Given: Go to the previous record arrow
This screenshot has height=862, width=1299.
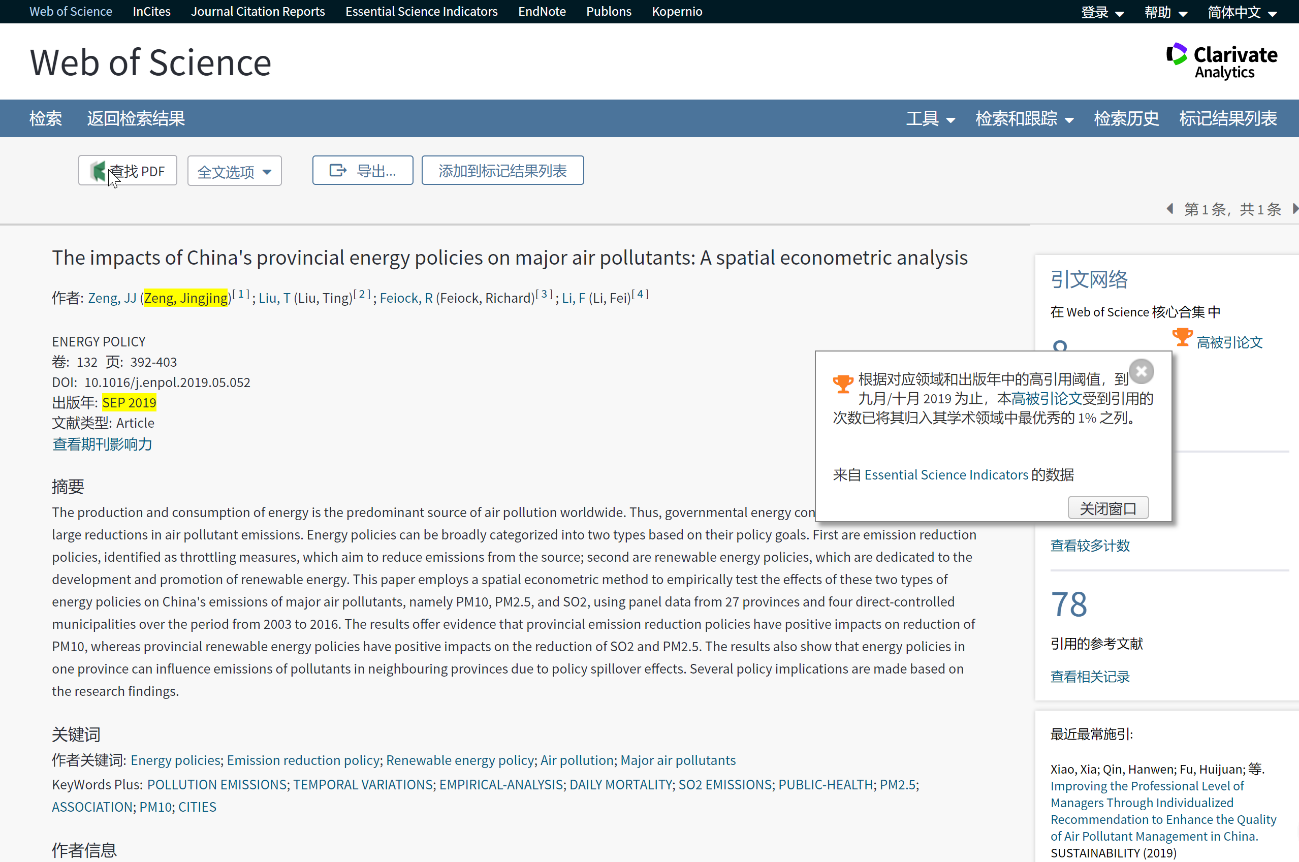Looking at the screenshot, I should 1170,209.
